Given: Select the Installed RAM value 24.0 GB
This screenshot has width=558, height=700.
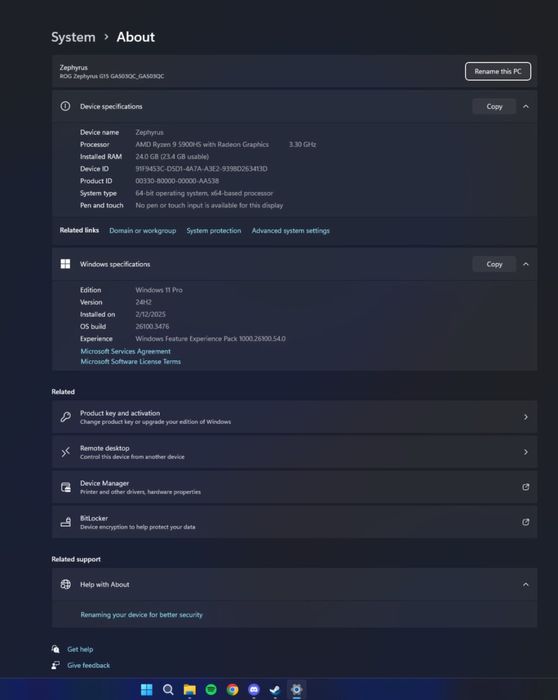Looking at the screenshot, I should 172,157.
